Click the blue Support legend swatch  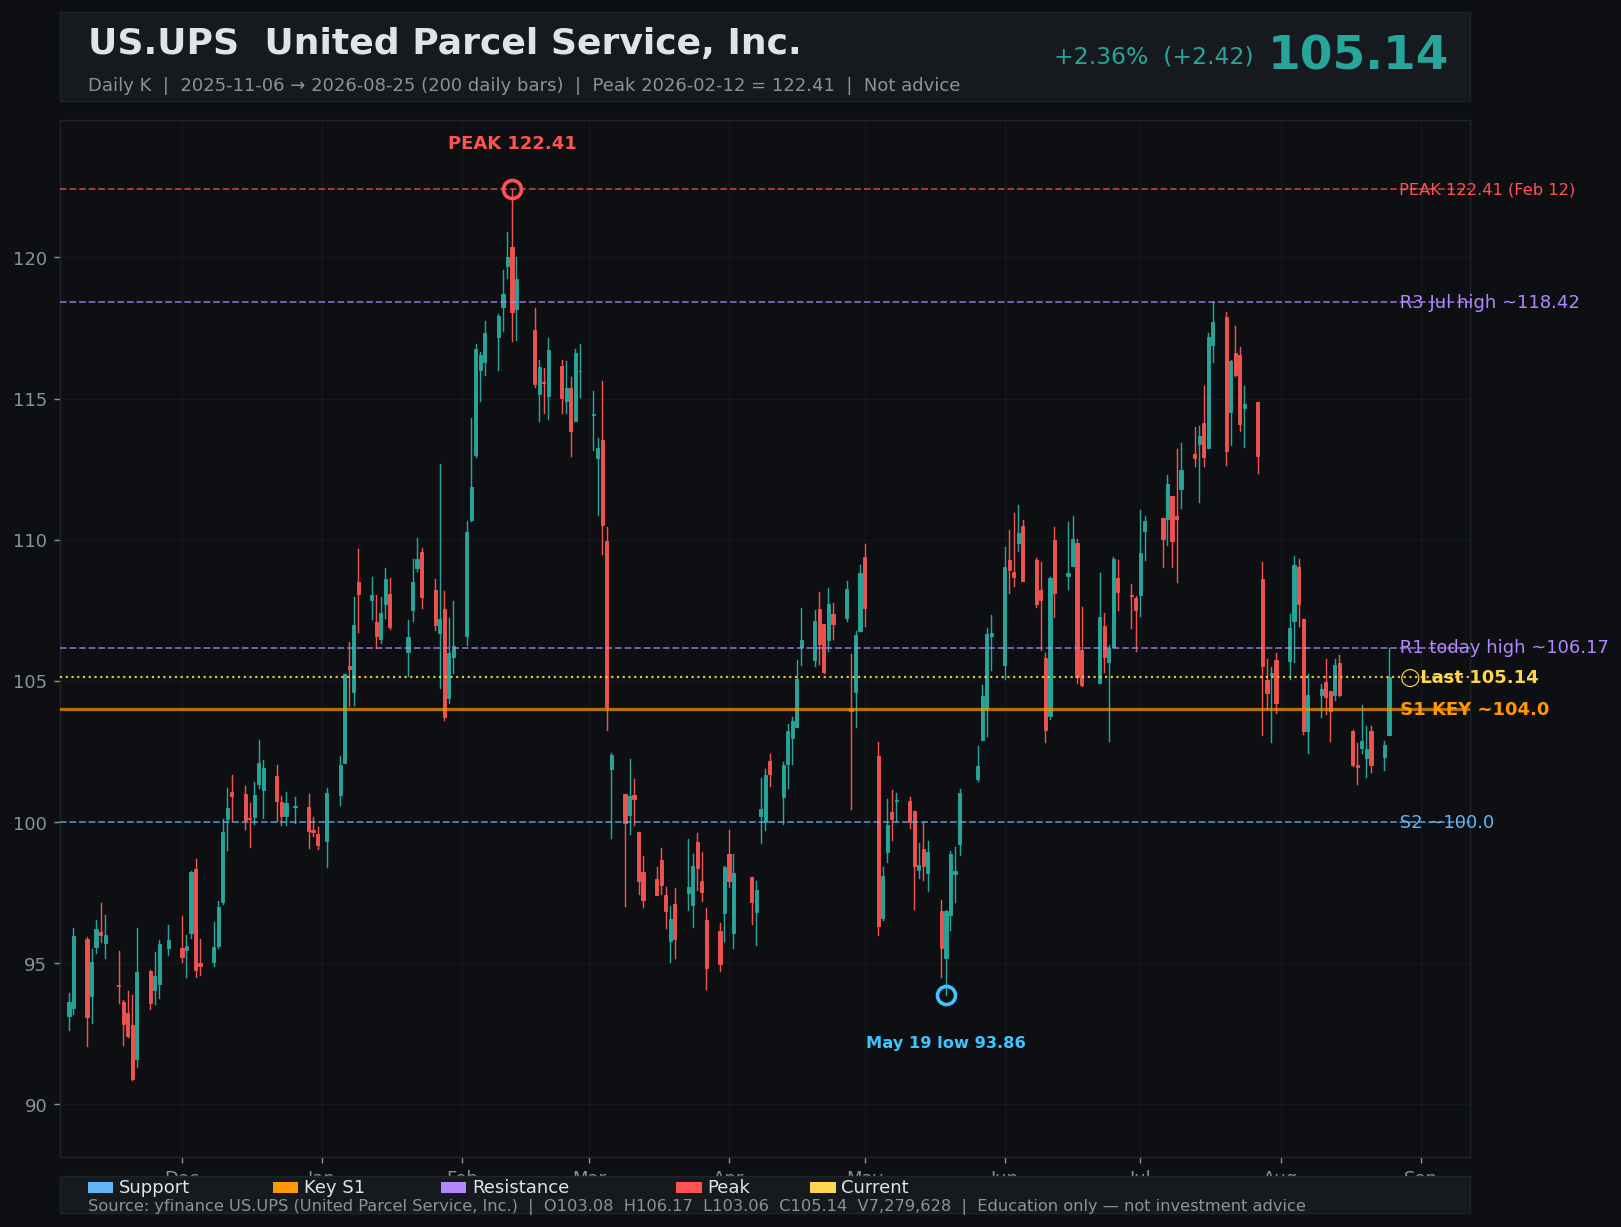[100, 1187]
